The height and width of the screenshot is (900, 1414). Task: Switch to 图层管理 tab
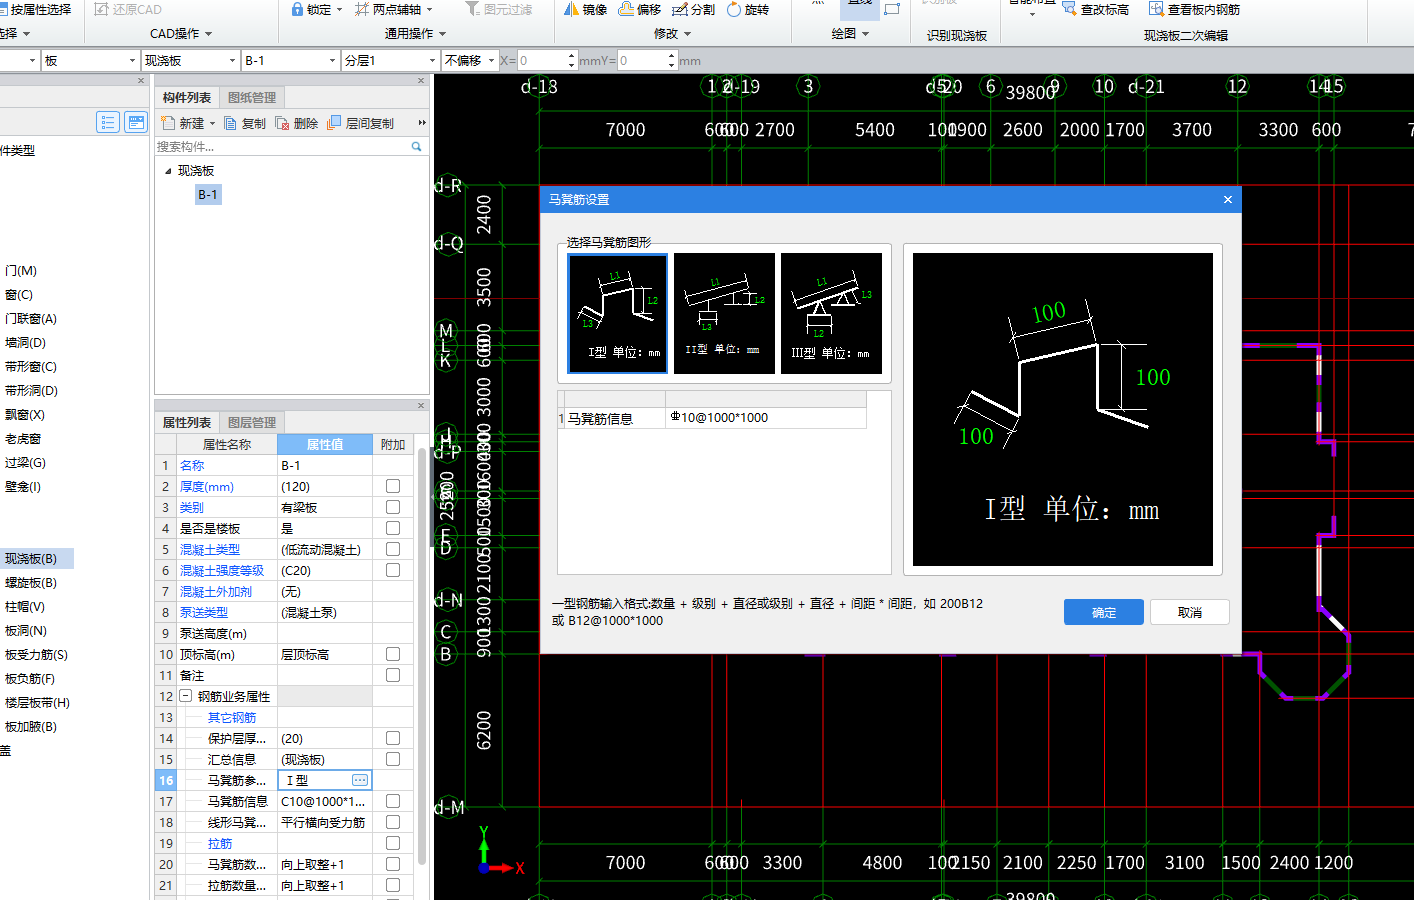252,422
